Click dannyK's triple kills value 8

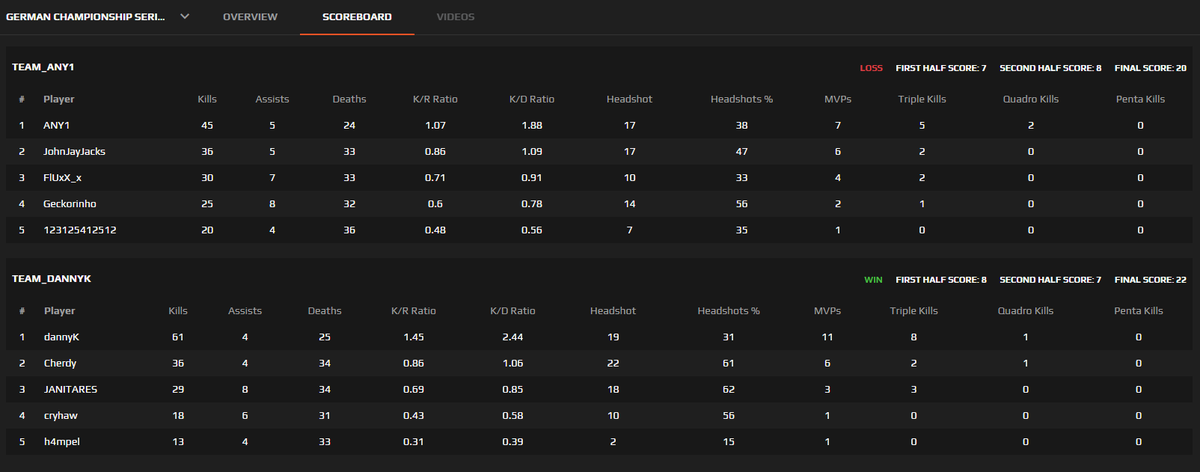pyautogui.click(x=914, y=338)
